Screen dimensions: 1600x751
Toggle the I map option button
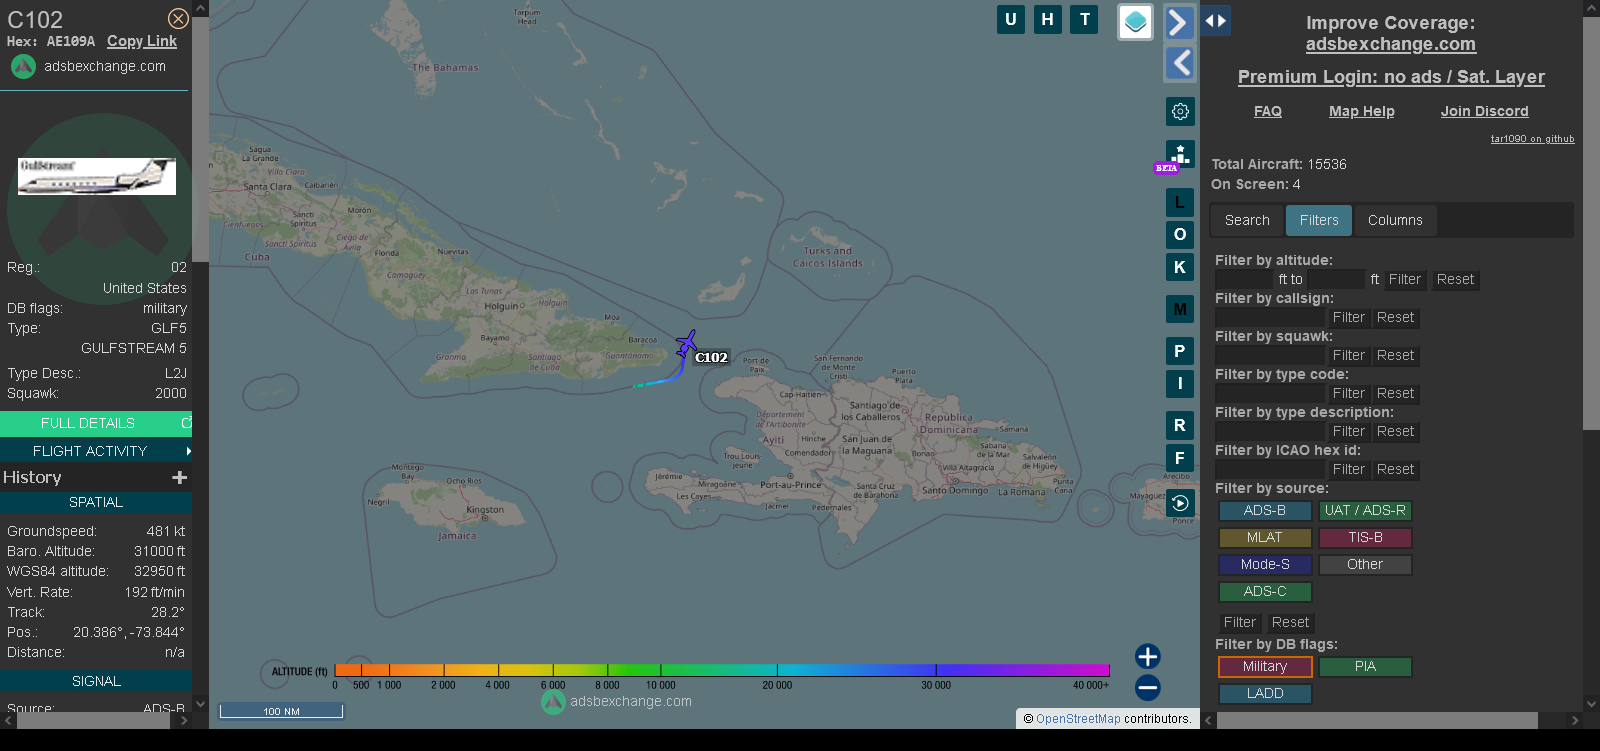tap(1180, 383)
